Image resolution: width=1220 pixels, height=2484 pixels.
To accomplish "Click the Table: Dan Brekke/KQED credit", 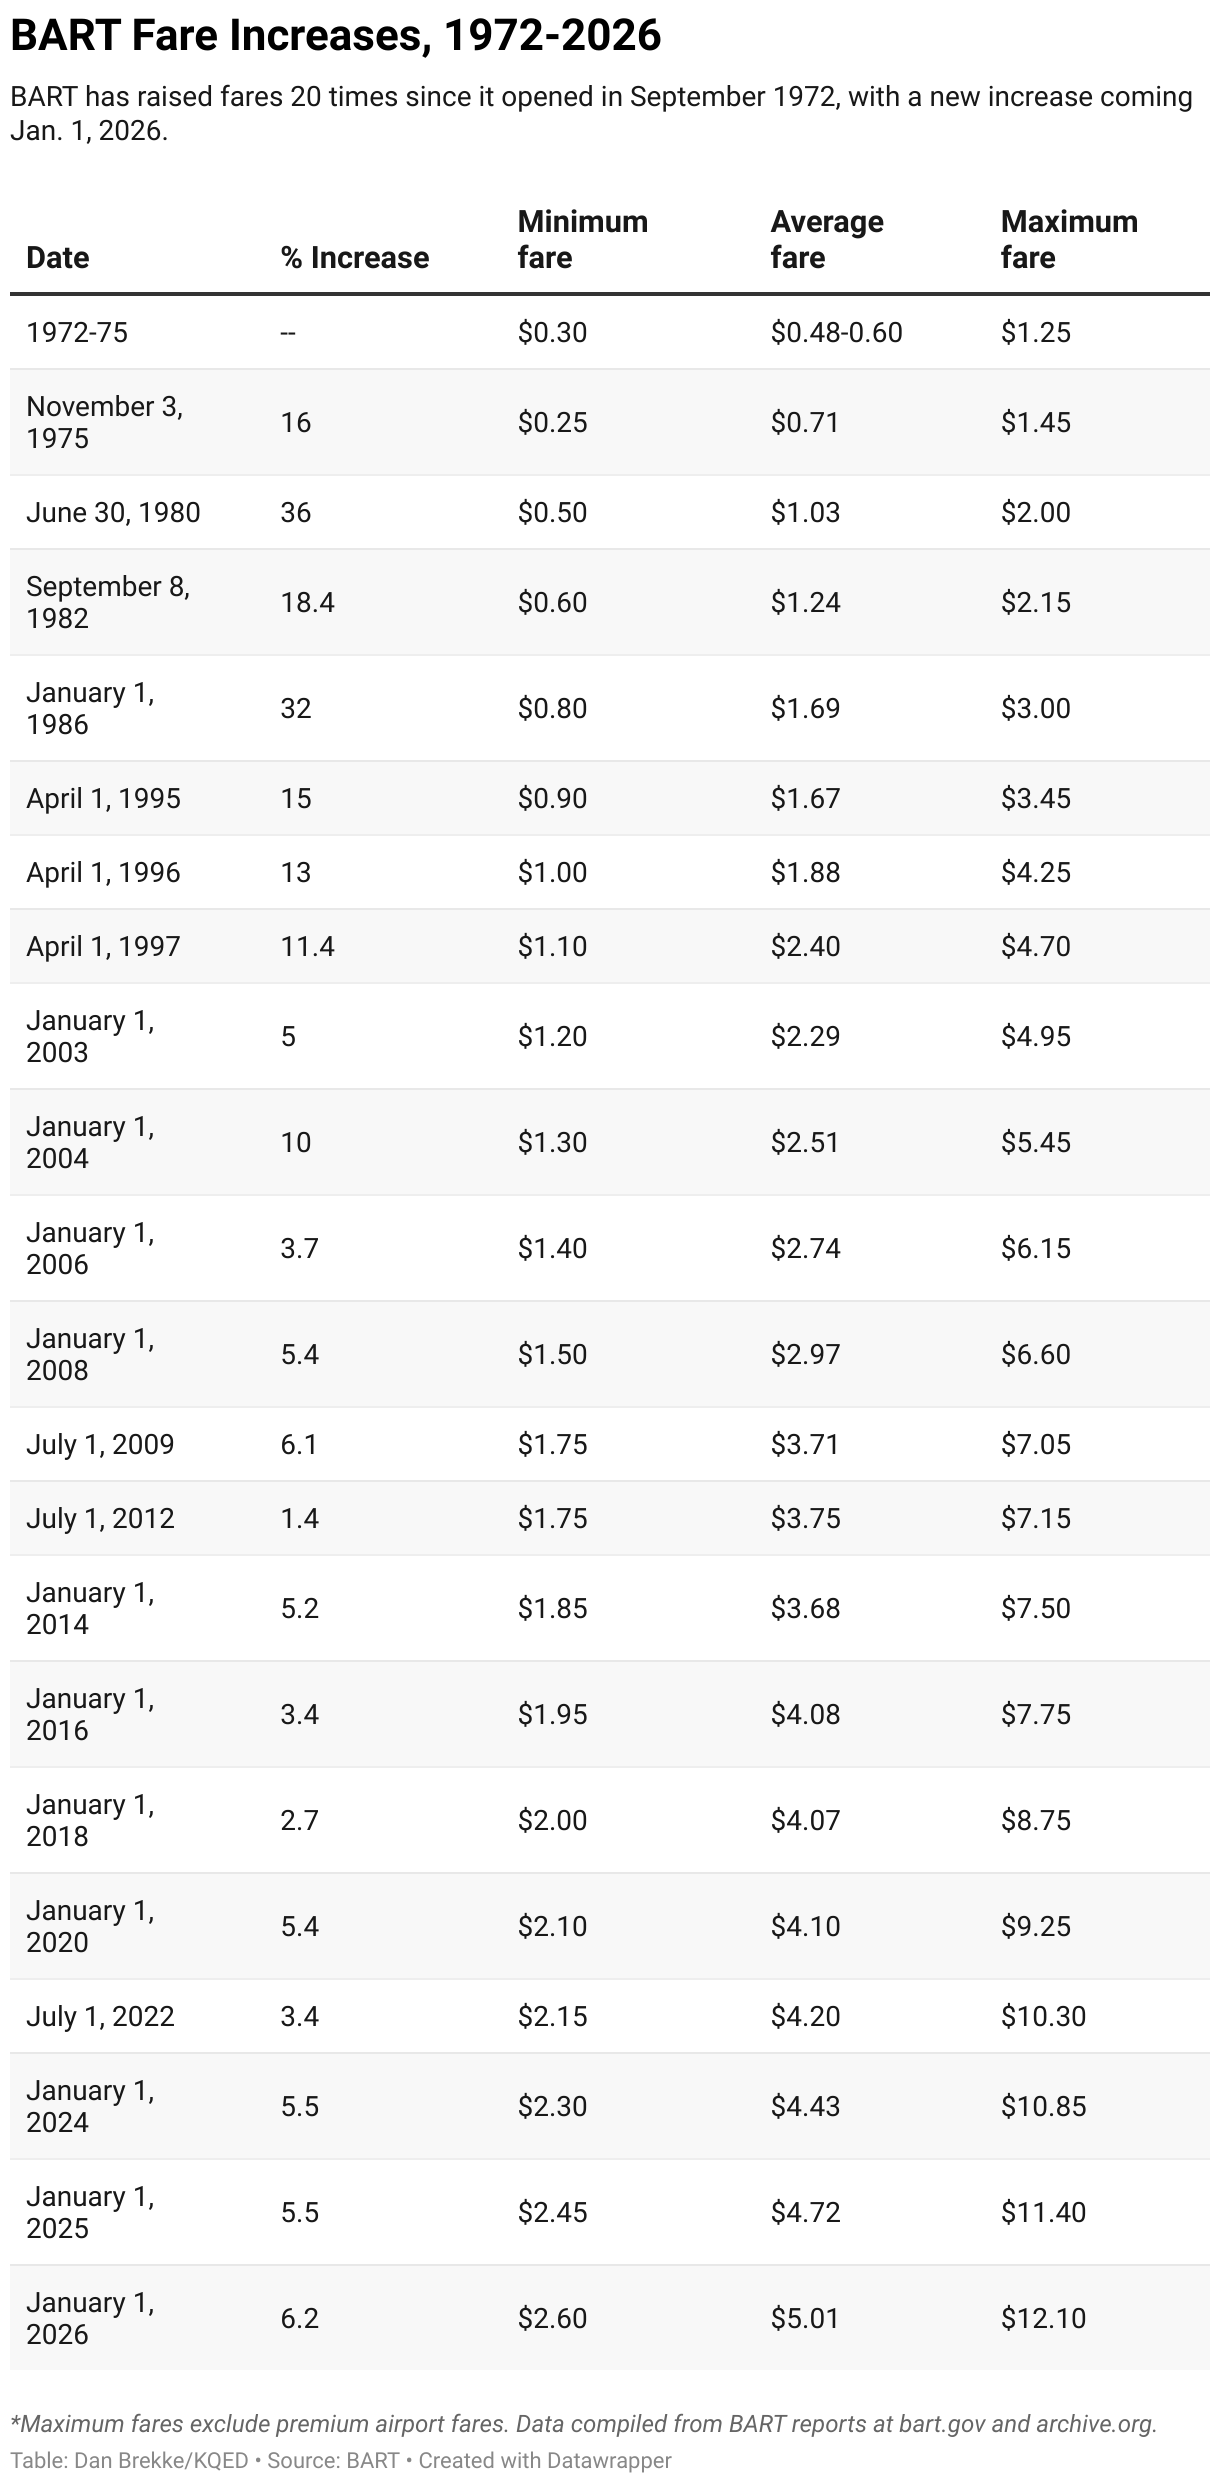I will [x=129, y=2460].
